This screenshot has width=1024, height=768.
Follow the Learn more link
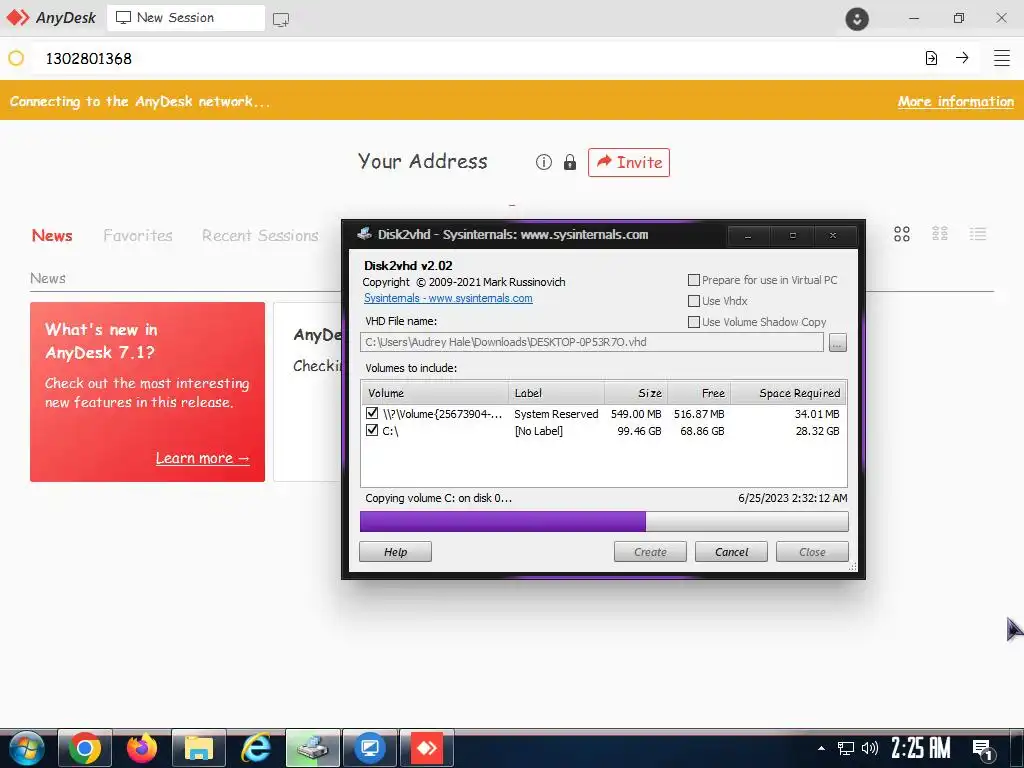[x=202, y=458]
